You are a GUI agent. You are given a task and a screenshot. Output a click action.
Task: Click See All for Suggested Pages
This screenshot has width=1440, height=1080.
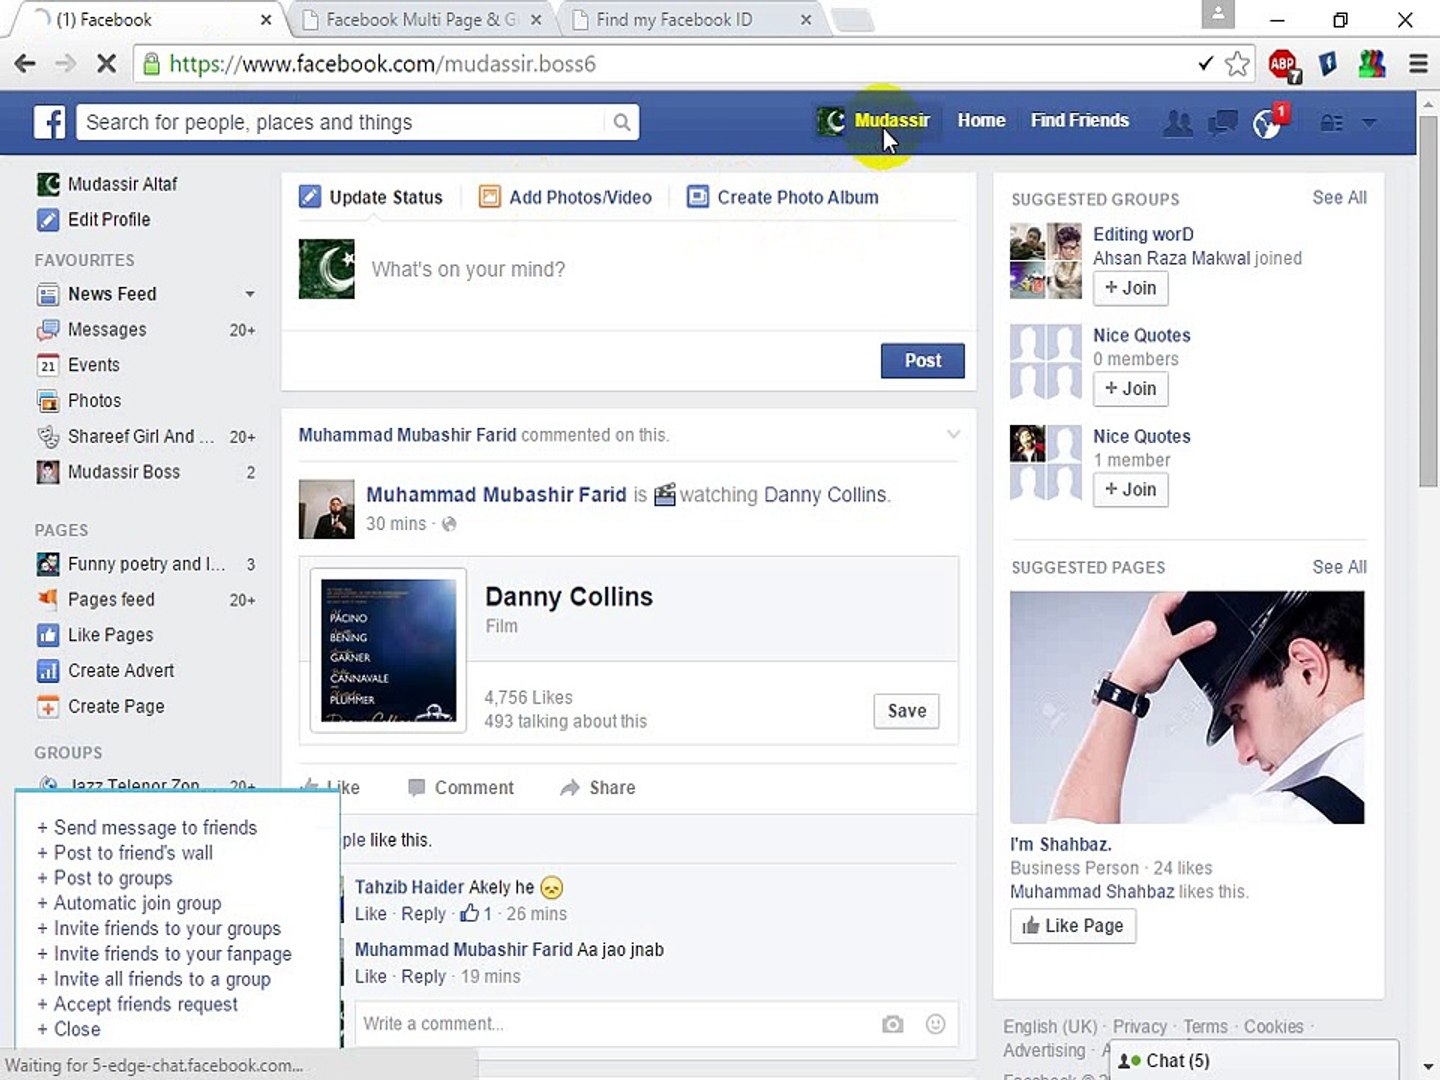coord(1339,567)
